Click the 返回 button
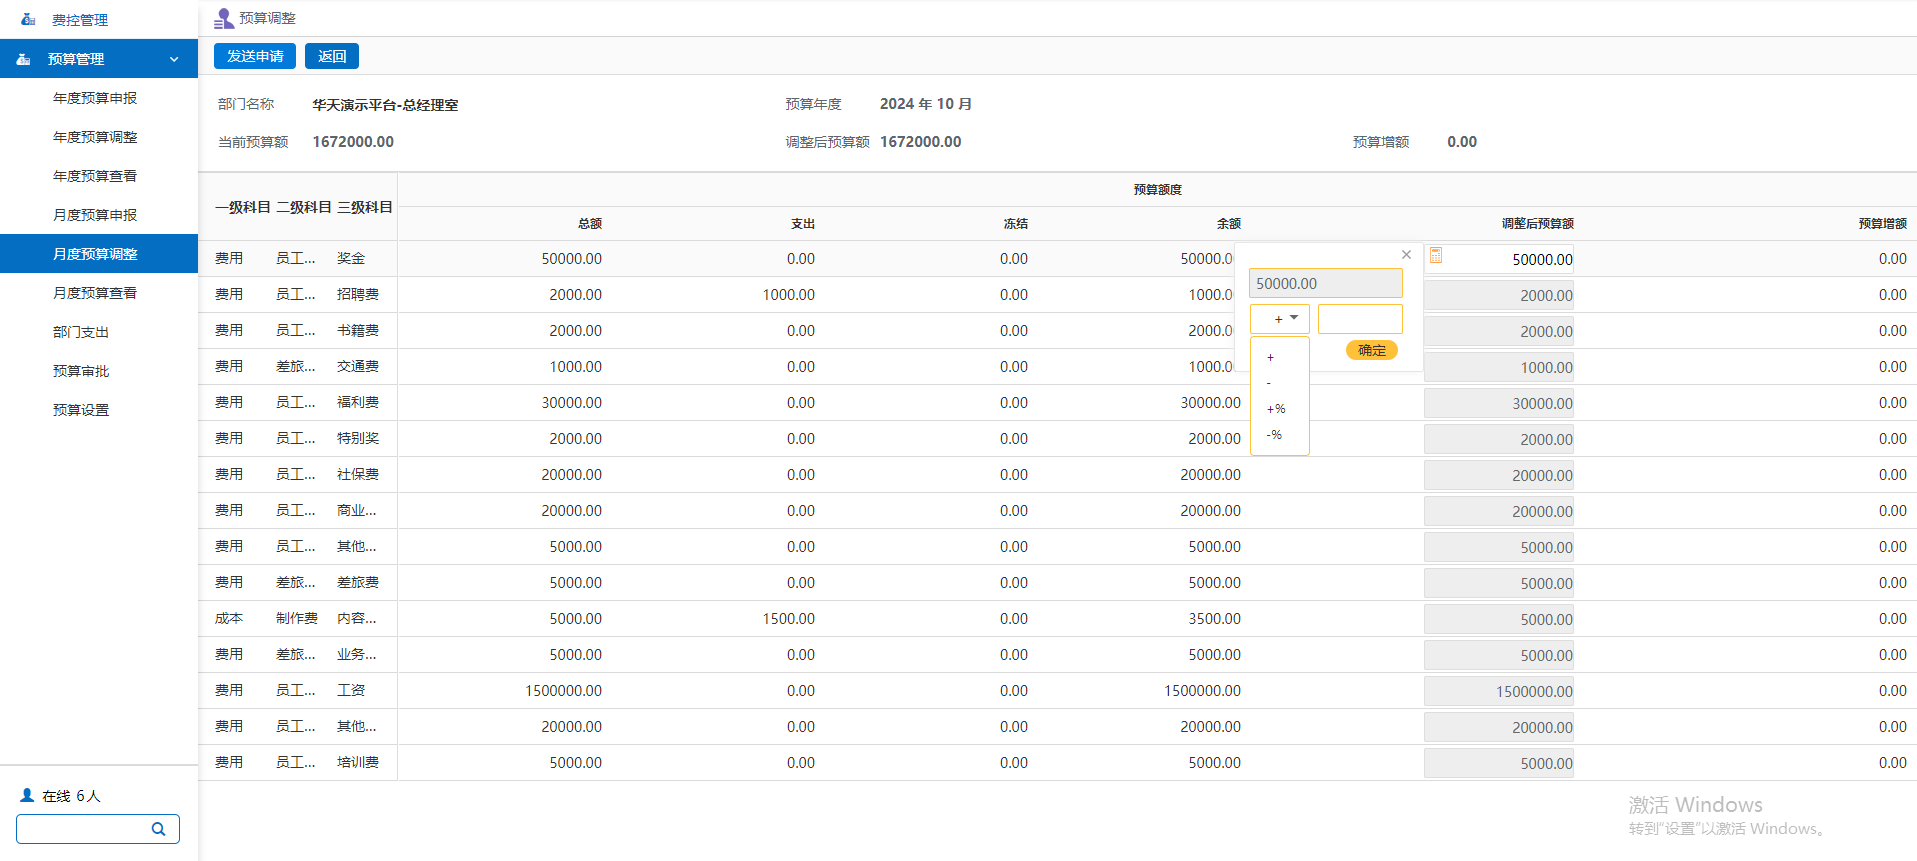Viewport: 1917px width, 861px height. (x=332, y=56)
